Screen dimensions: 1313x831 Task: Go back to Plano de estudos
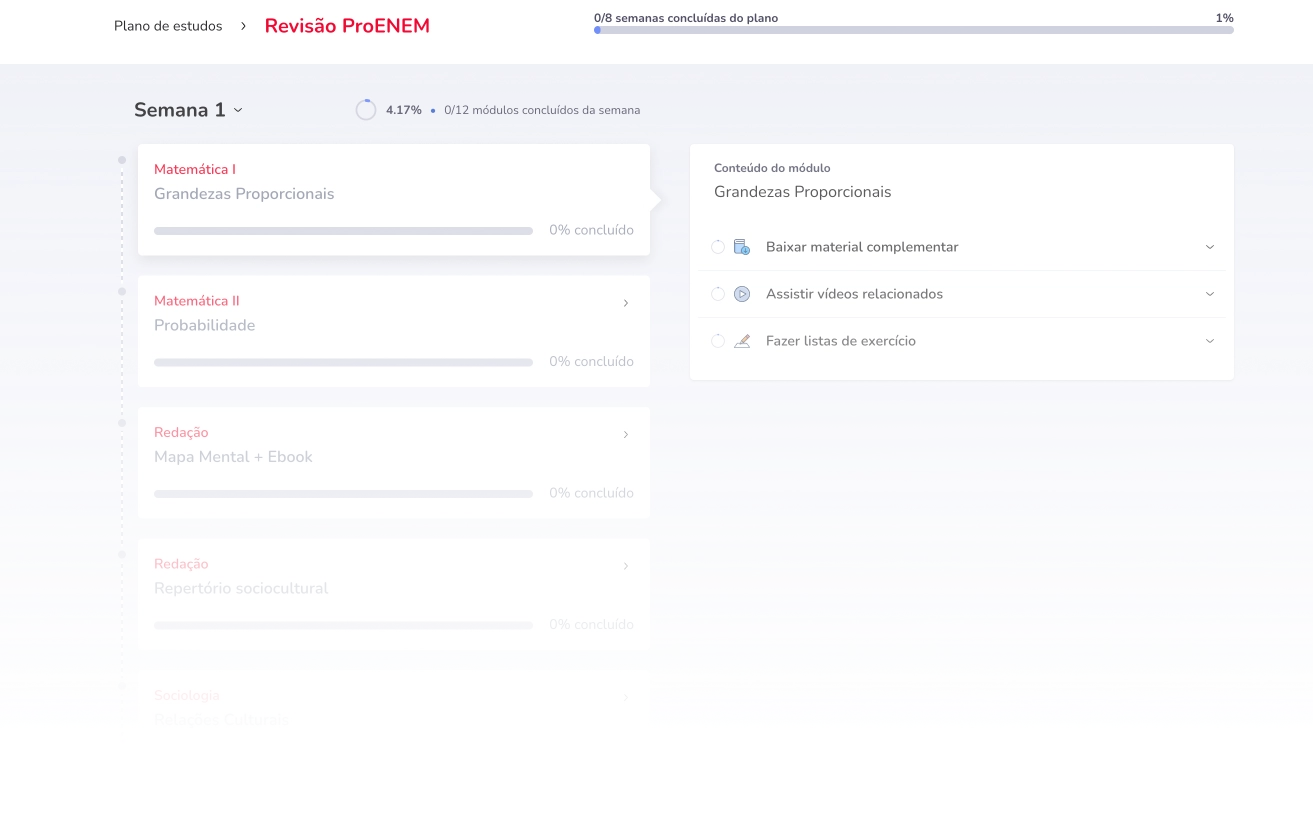(x=168, y=26)
